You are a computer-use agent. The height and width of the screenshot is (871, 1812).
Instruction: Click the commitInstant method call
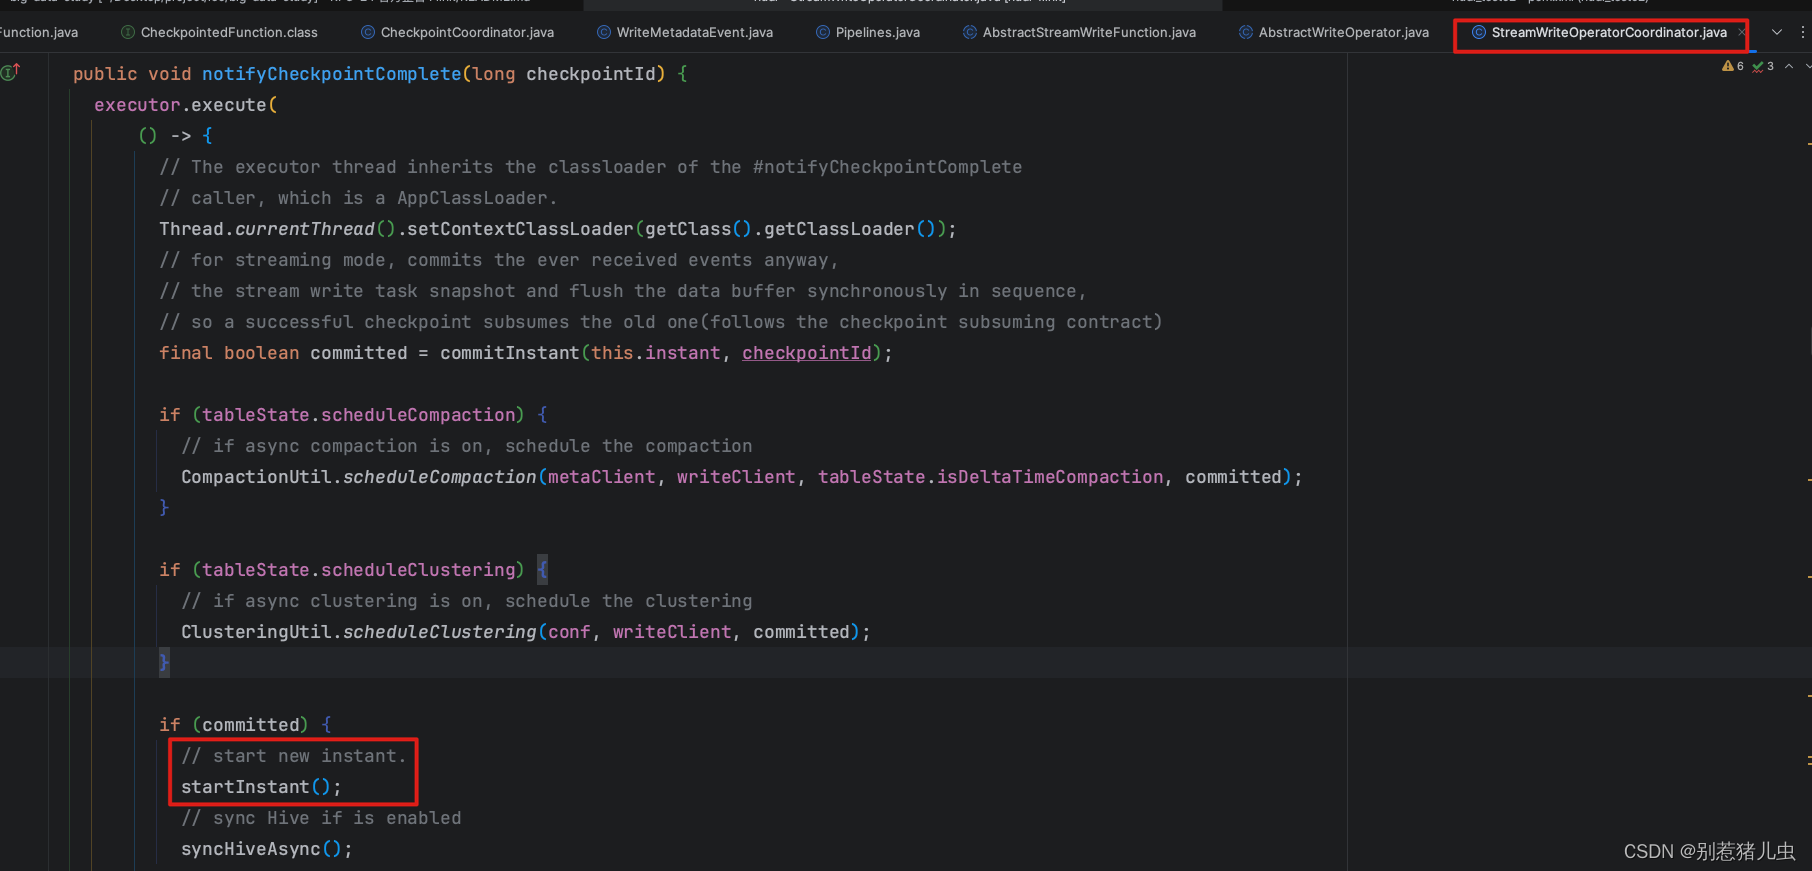click(510, 353)
